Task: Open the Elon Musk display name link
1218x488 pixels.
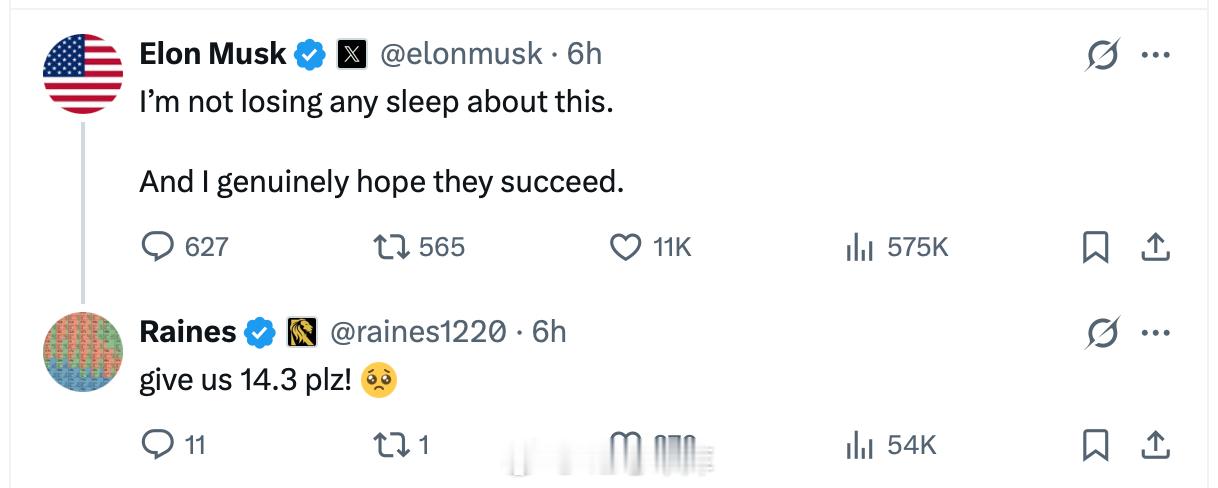Action: coord(213,53)
